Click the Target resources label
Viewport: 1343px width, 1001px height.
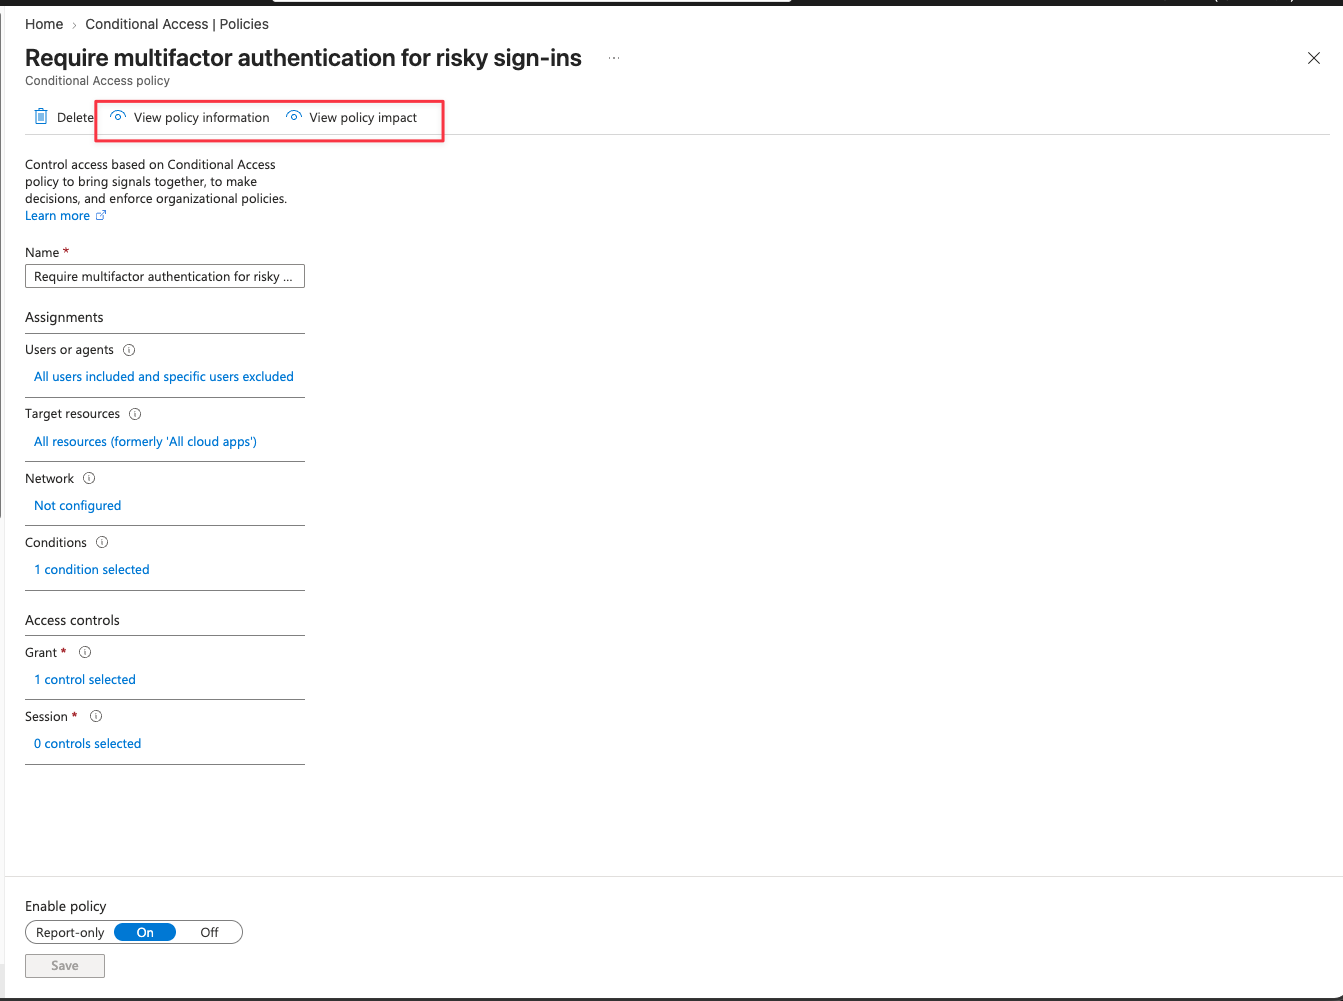pyautogui.click(x=72, y=414)
